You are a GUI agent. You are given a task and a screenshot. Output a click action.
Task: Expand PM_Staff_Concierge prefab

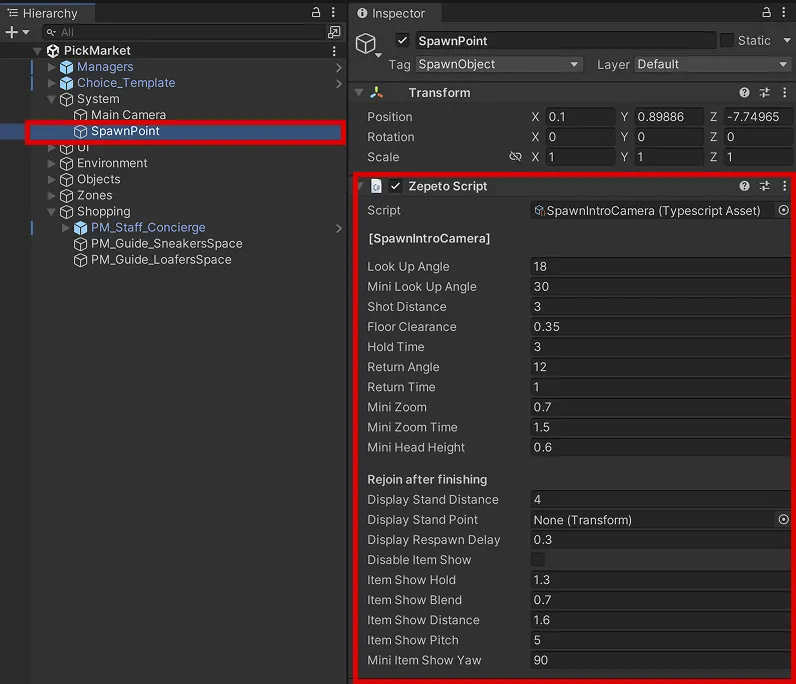click(65, 227)
